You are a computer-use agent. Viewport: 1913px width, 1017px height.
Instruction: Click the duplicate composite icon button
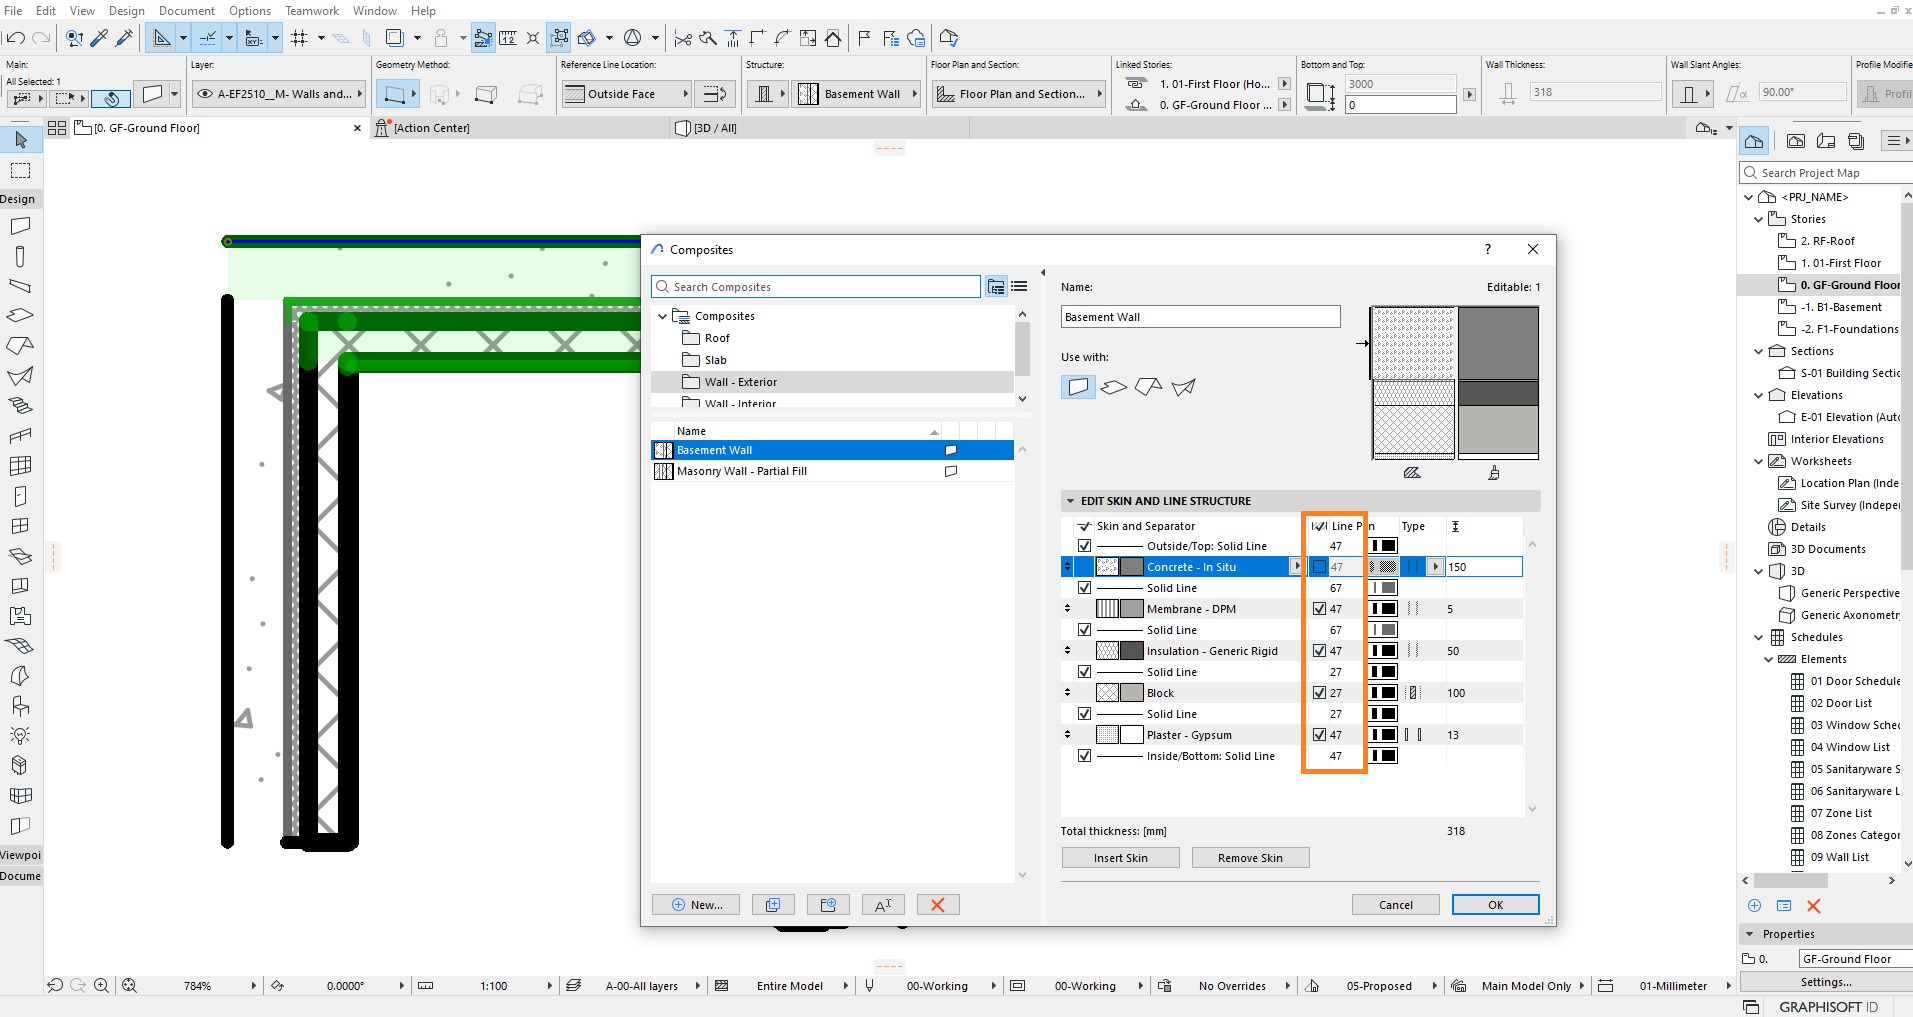click(773, 905)
